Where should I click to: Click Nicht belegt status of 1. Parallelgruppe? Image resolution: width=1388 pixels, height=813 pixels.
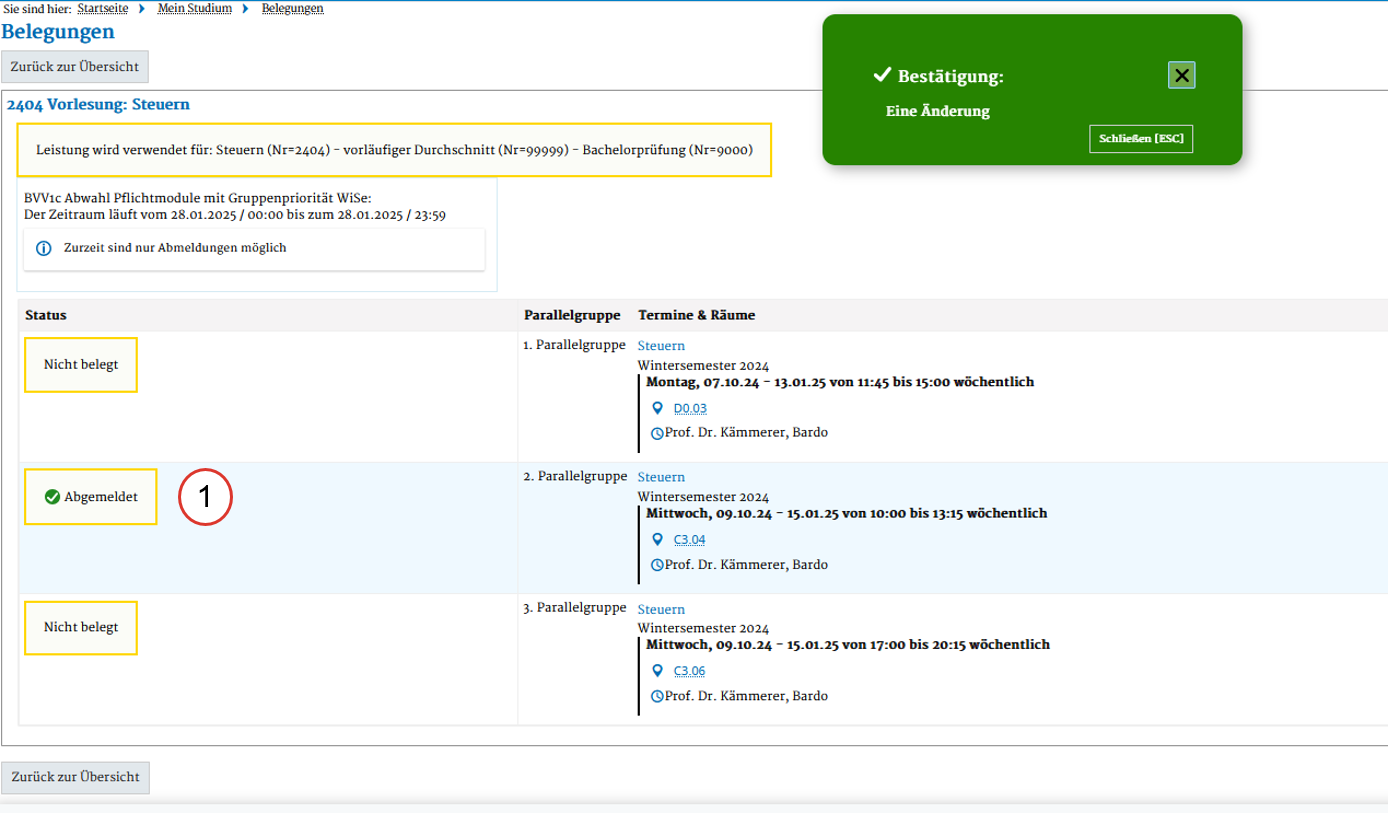pos(81,365)
